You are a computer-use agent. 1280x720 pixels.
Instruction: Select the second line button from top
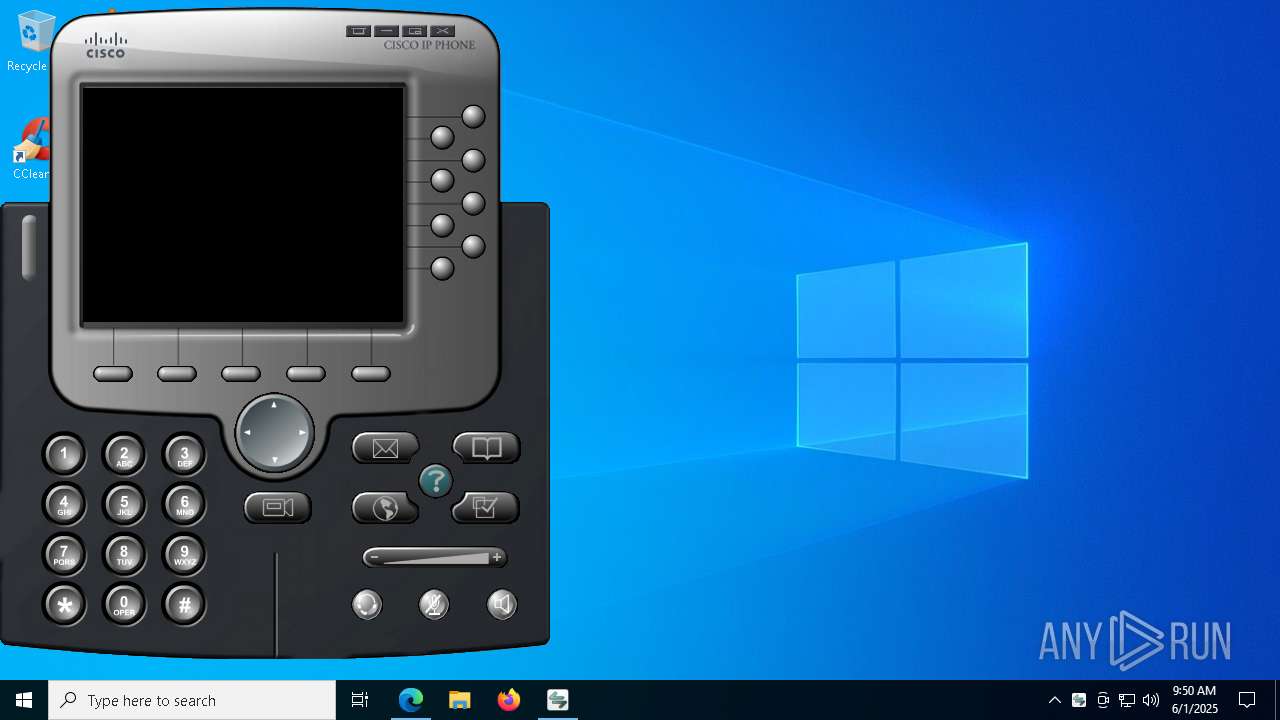point(442,137)
